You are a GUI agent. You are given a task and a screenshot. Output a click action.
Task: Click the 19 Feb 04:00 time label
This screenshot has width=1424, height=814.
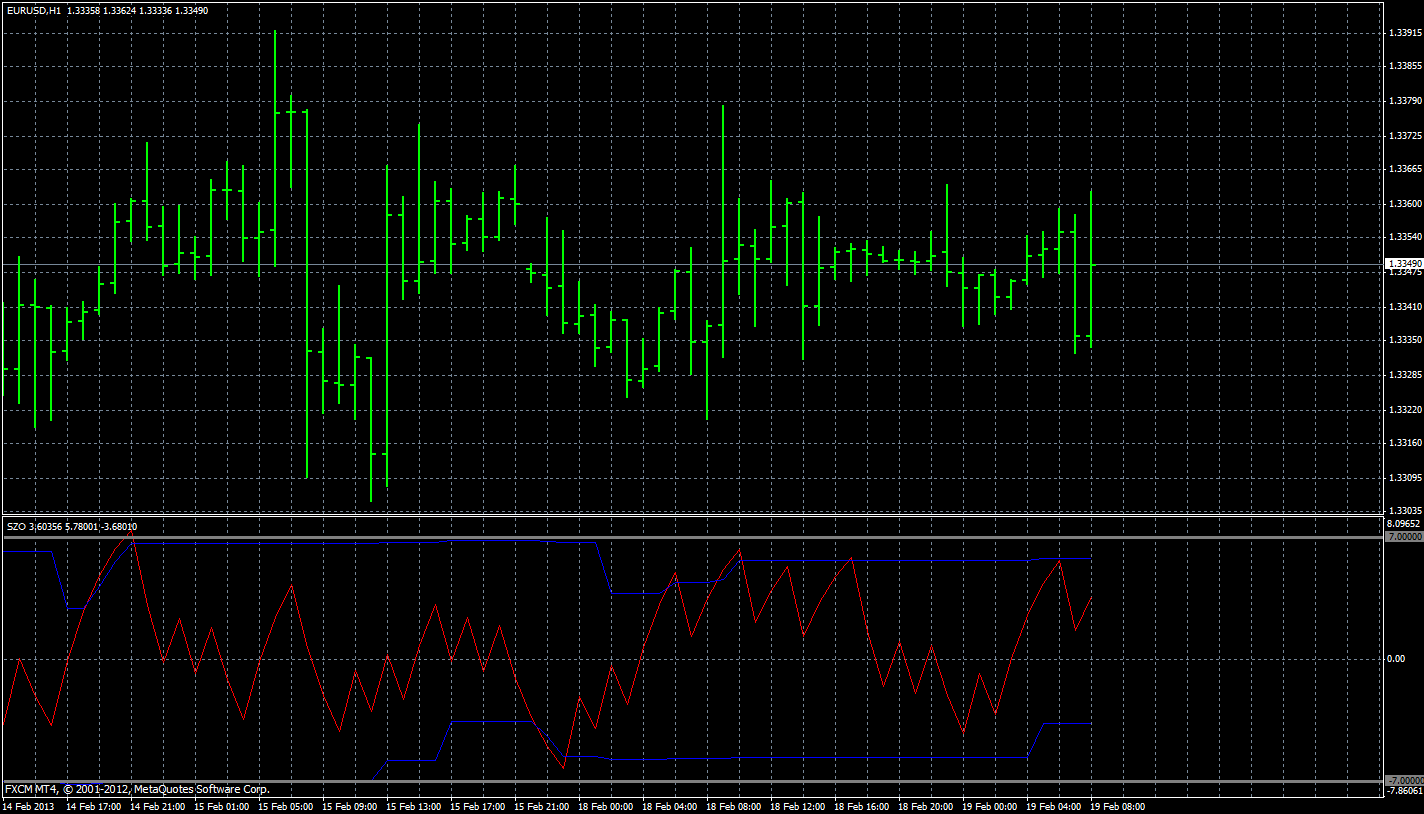[1053, 806]
